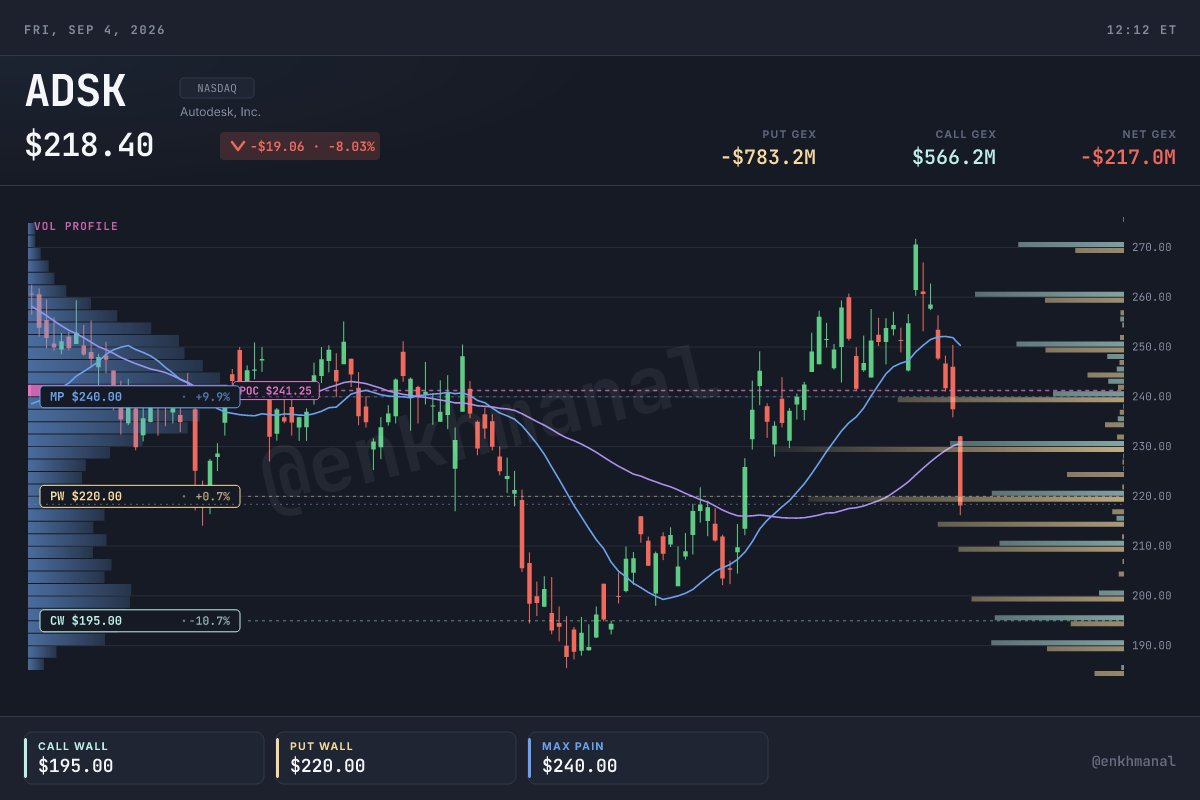Click the 230.00 price axis label
This screenshot has width=1200, height=800.
pyautogui.click(x=1152, y=446)
